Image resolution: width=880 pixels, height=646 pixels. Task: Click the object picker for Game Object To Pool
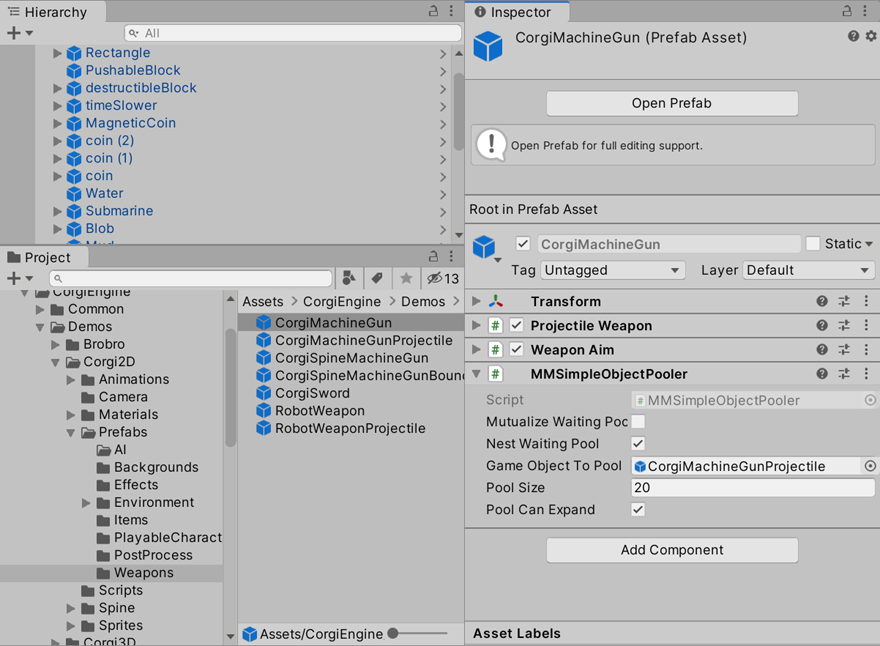[870, 466]
